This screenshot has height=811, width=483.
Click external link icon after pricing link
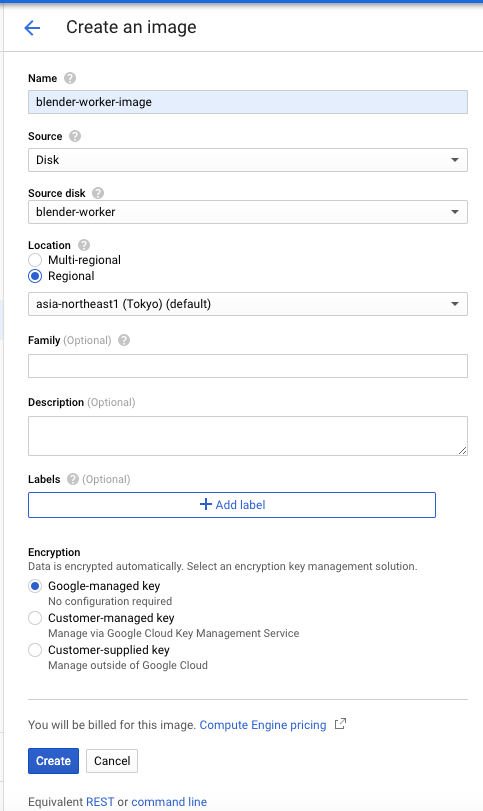[340, 724]
